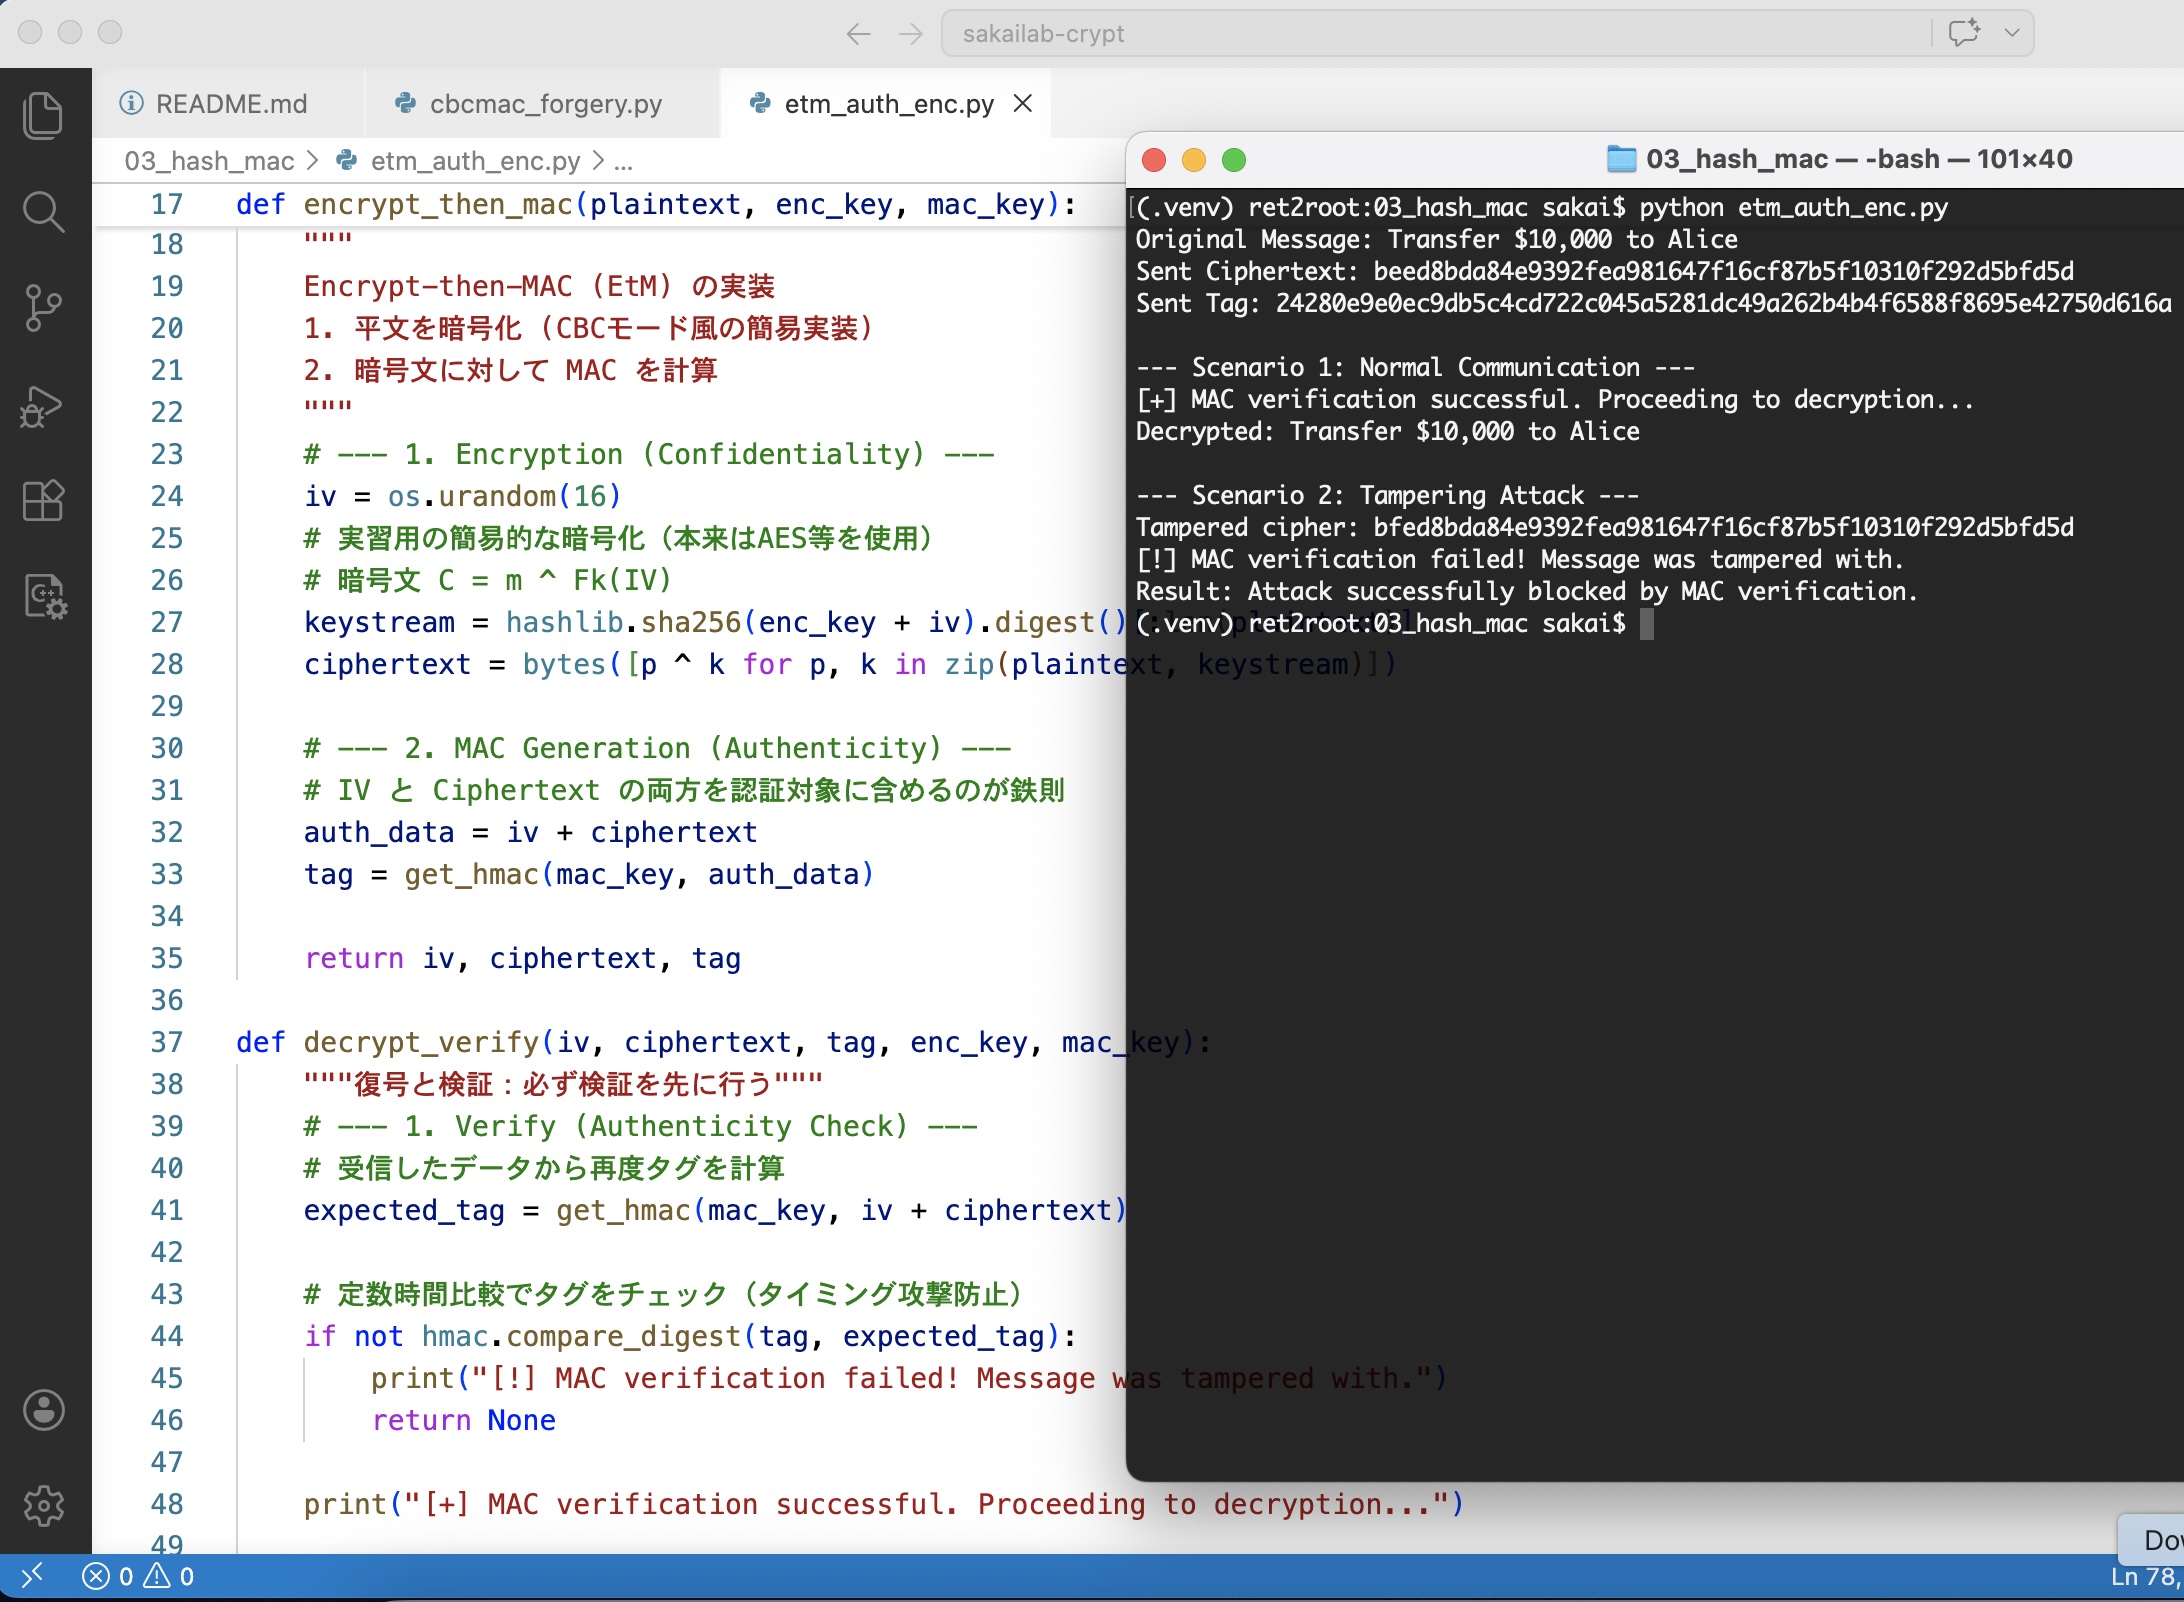Open the chat mode dropdown chevron
2184x1602 pixels.
tap(2012, 32)
